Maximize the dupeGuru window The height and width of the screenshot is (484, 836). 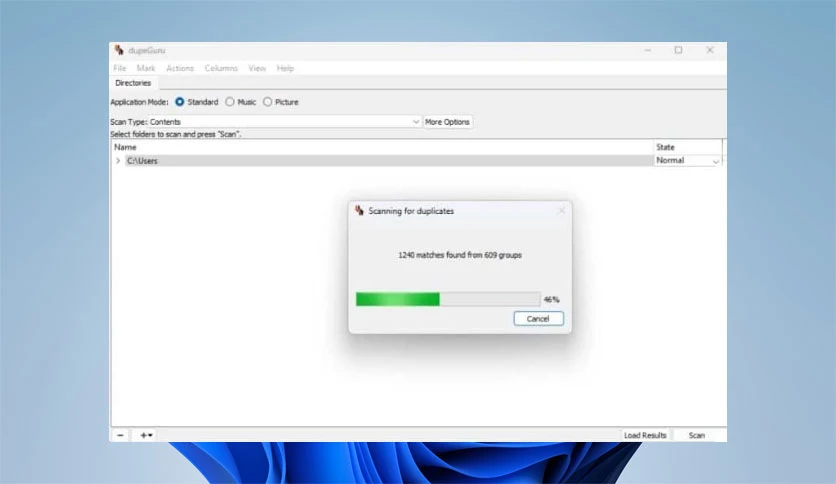click(x=678, y=50)
